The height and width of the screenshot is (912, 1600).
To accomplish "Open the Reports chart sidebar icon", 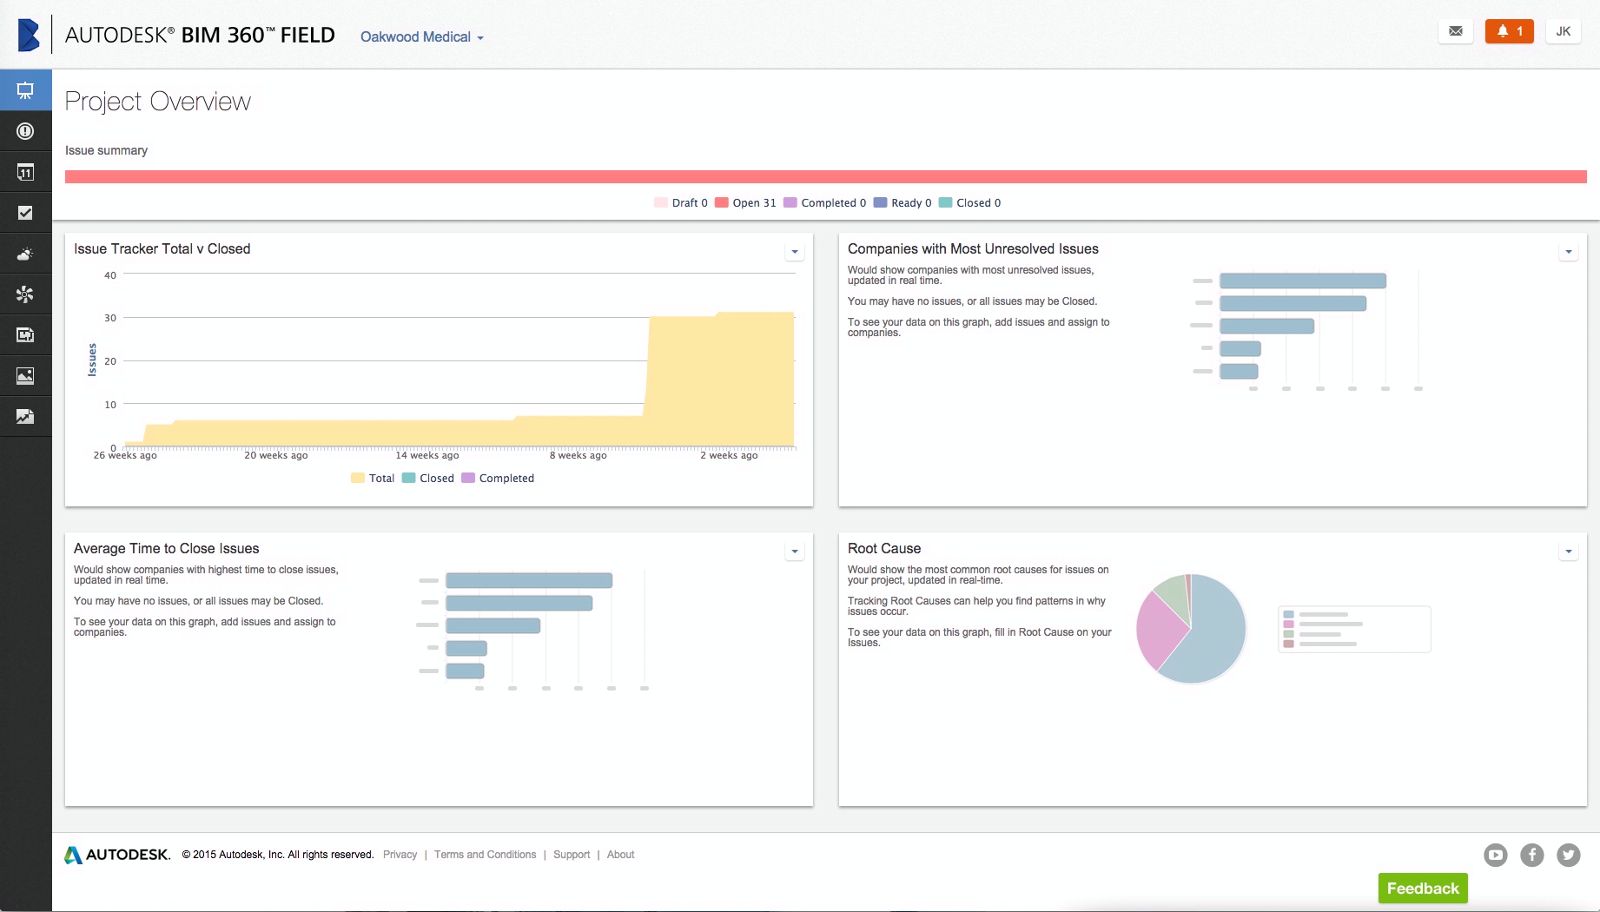I will point(25,417).
